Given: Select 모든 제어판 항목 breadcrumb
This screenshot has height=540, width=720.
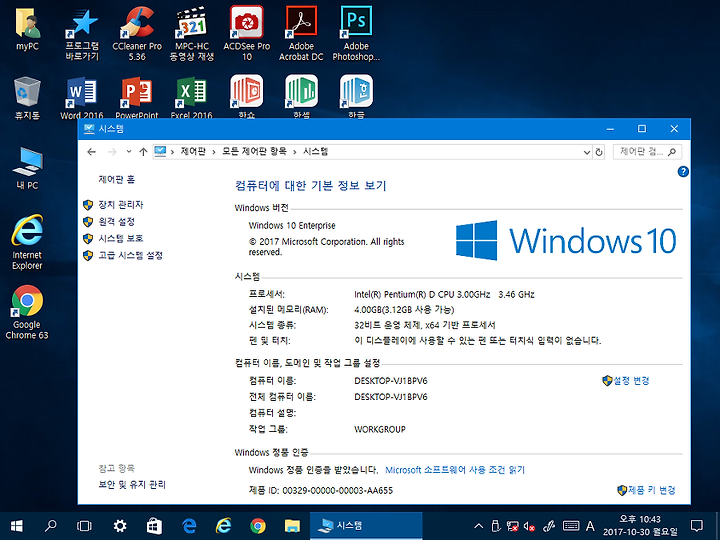Looking at the screenshot, I should coord(254,152).
